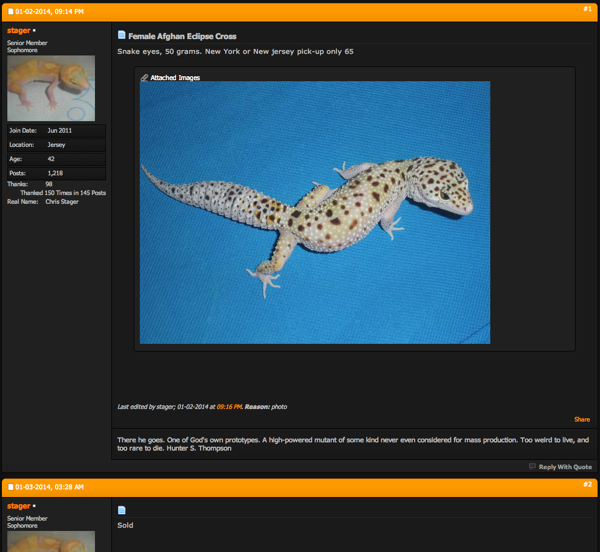Viewport: 600px width, 552px height.
Task: Click the timestamp 01-02-2014, 09:14 PM
Action: [49, 11]
